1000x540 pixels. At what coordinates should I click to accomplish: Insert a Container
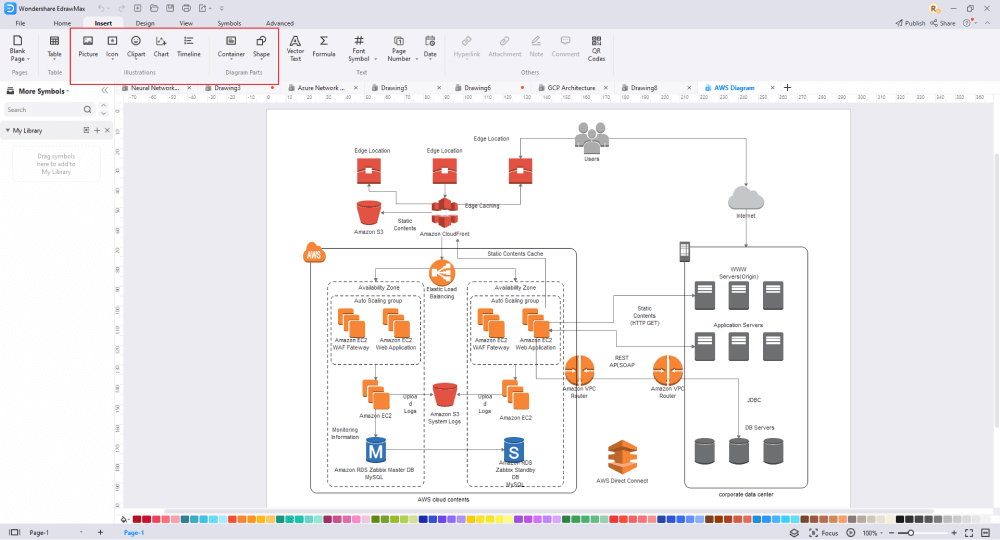pyautogui.click(x=231, y=47)
